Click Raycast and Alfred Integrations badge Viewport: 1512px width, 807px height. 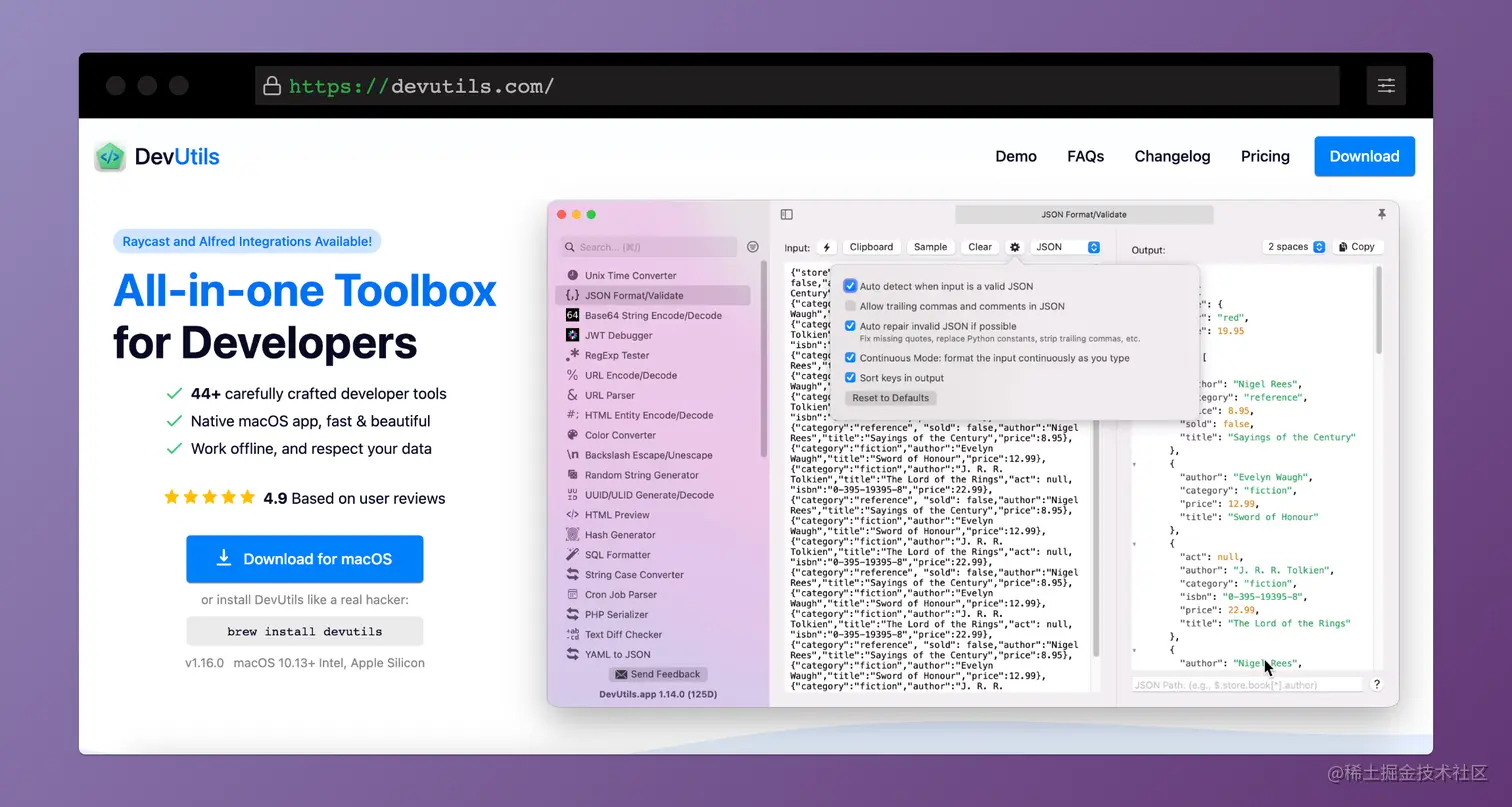click(247, 241)
